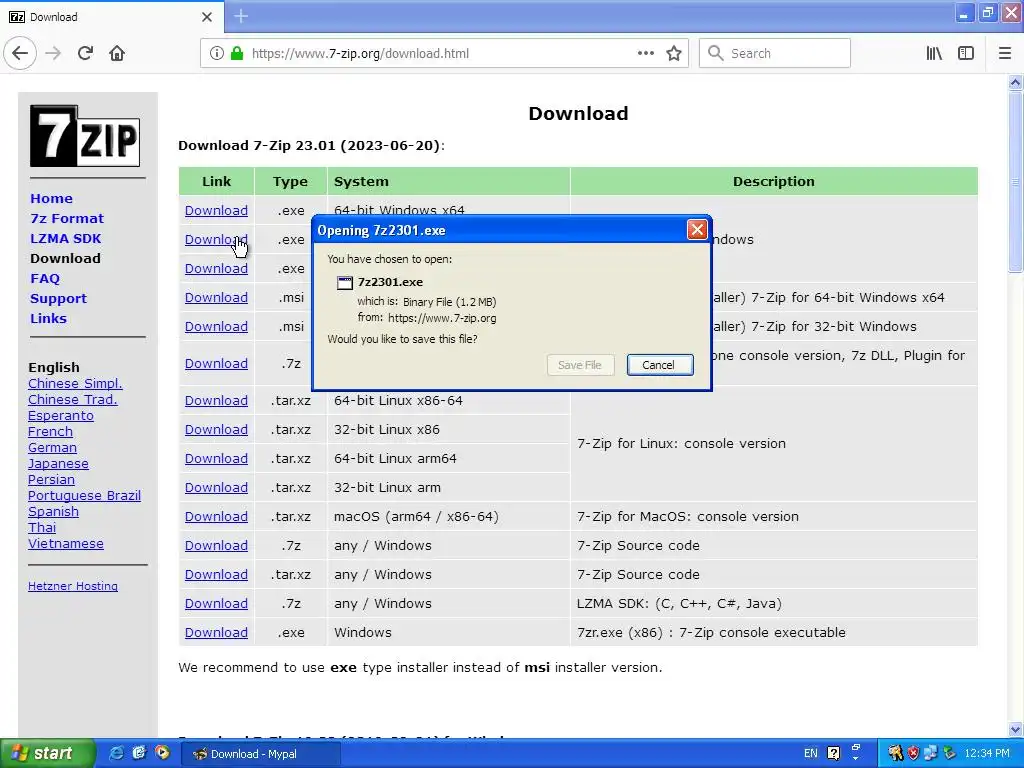
Task: Select the Download - Mypal taskbar button
Action: 260,754
